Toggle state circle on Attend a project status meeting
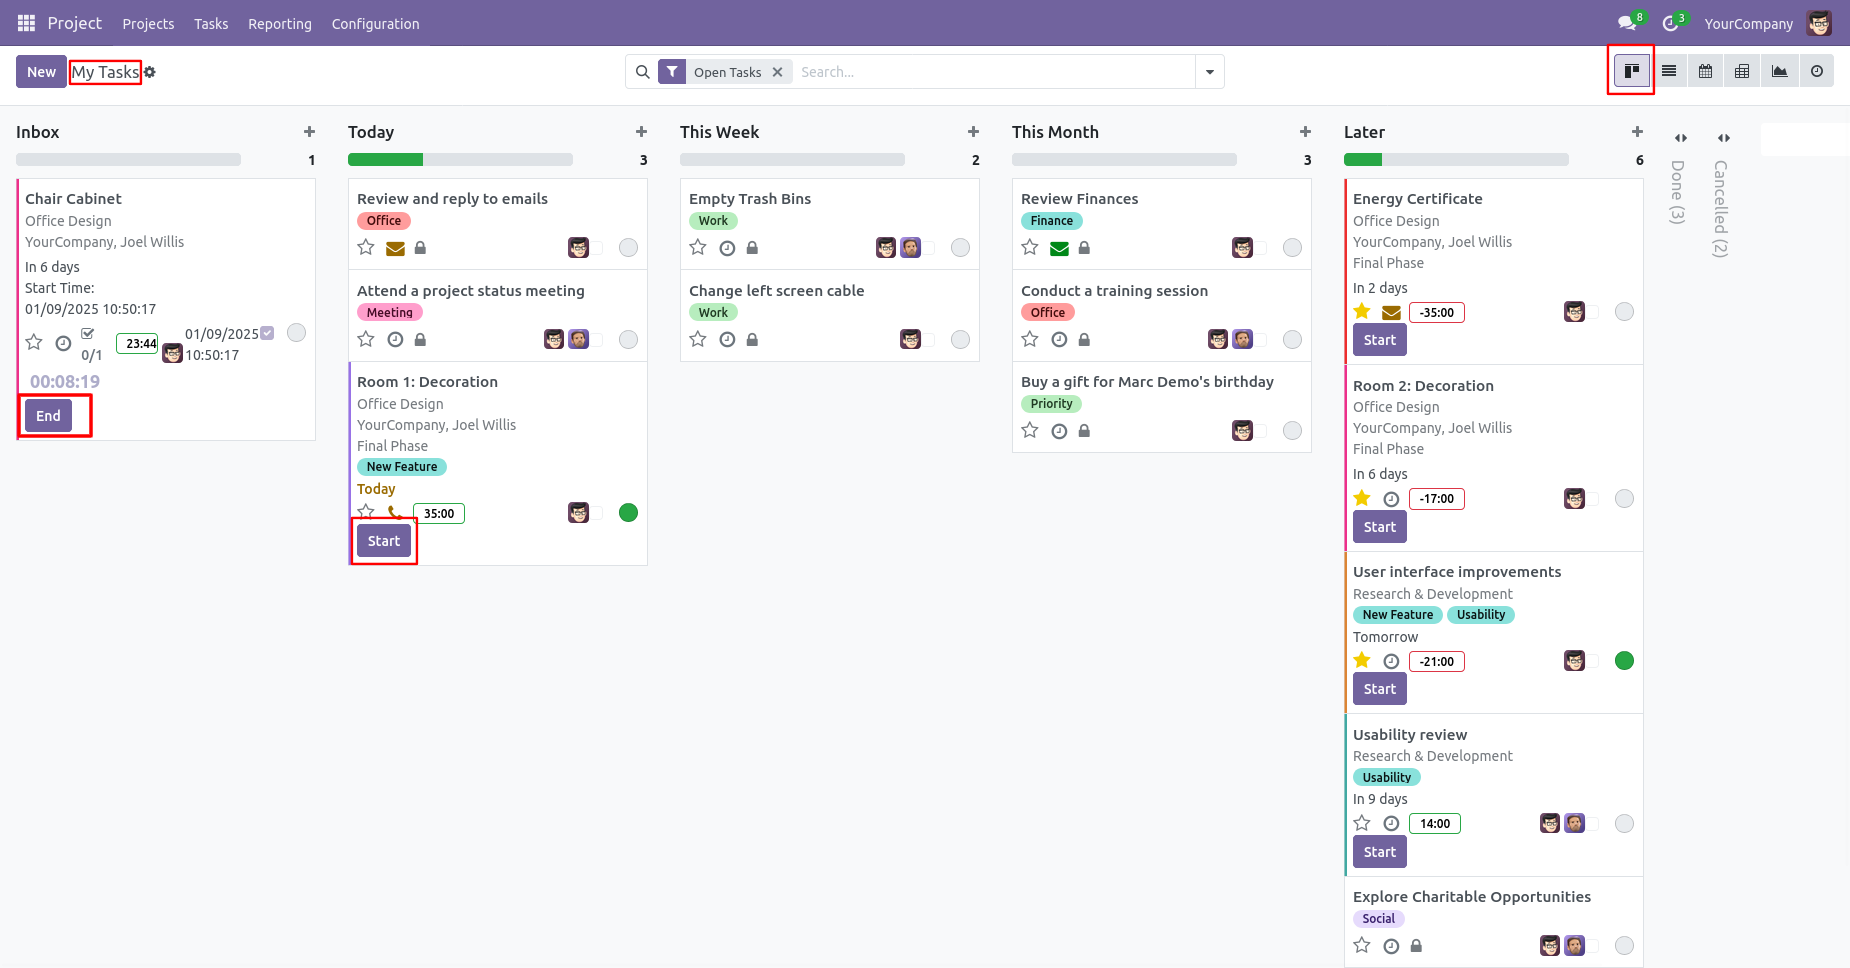The image size is (1850, 968). 629,340
